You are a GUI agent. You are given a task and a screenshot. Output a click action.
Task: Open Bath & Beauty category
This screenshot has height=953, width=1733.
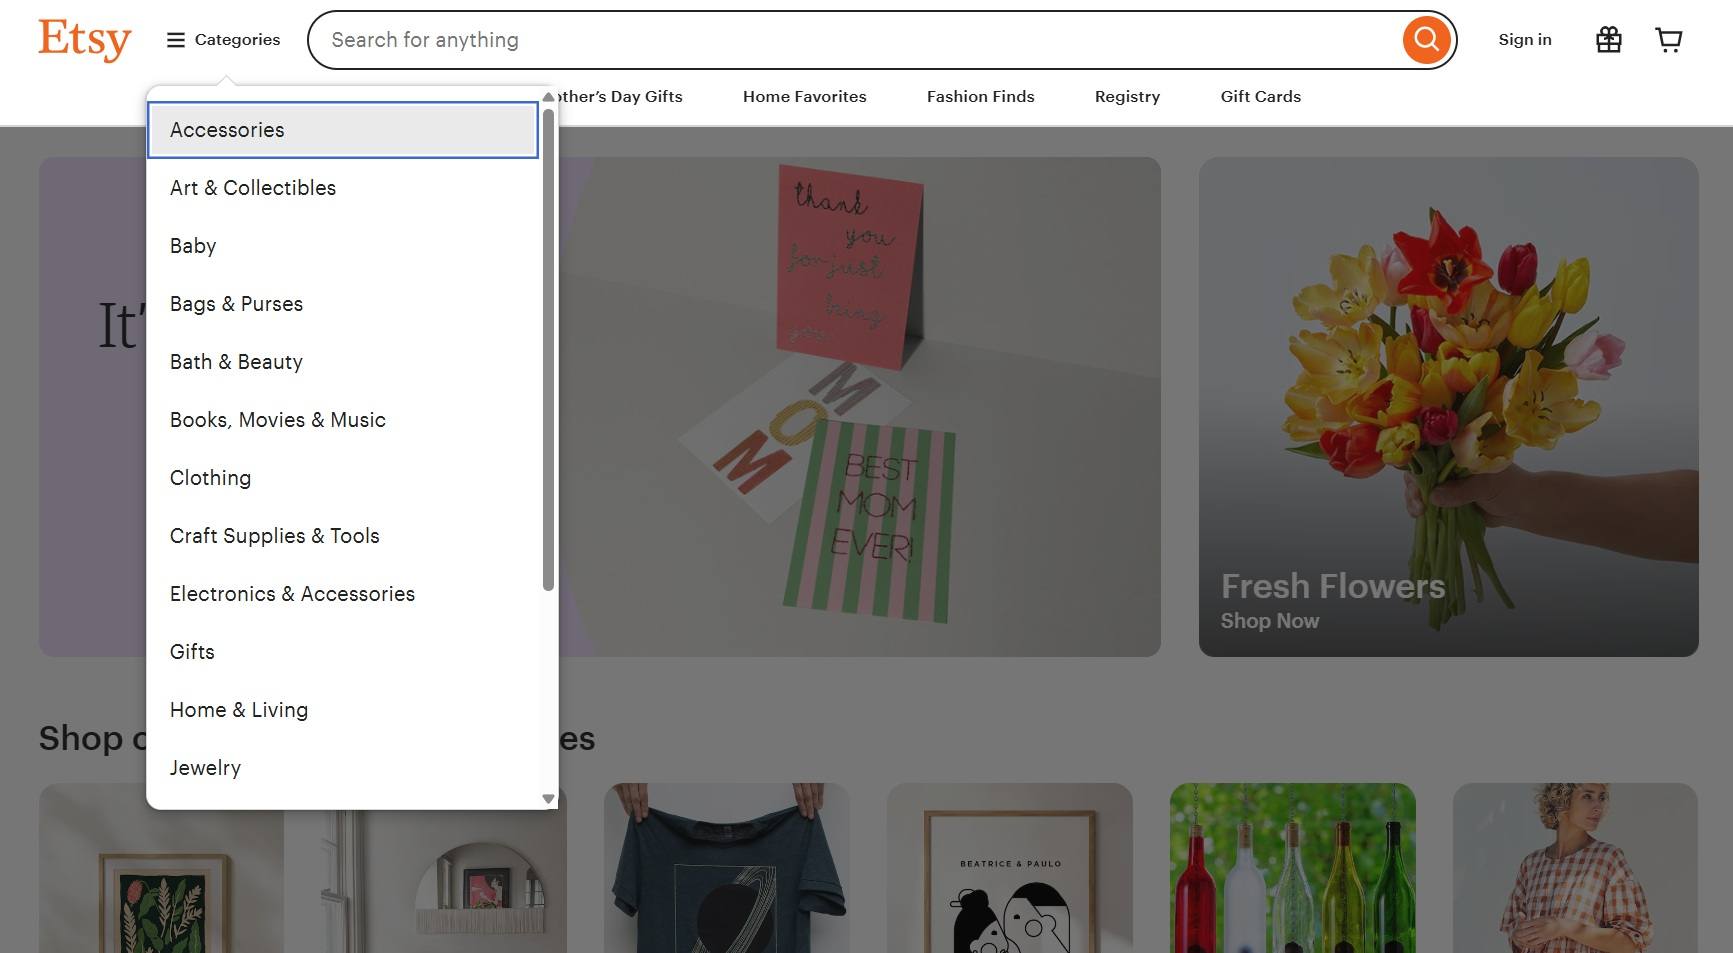[343, 362]
